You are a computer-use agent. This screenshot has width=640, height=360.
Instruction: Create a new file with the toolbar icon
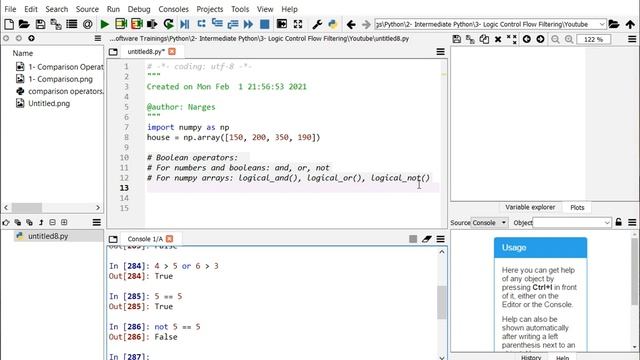coord(9,24)
